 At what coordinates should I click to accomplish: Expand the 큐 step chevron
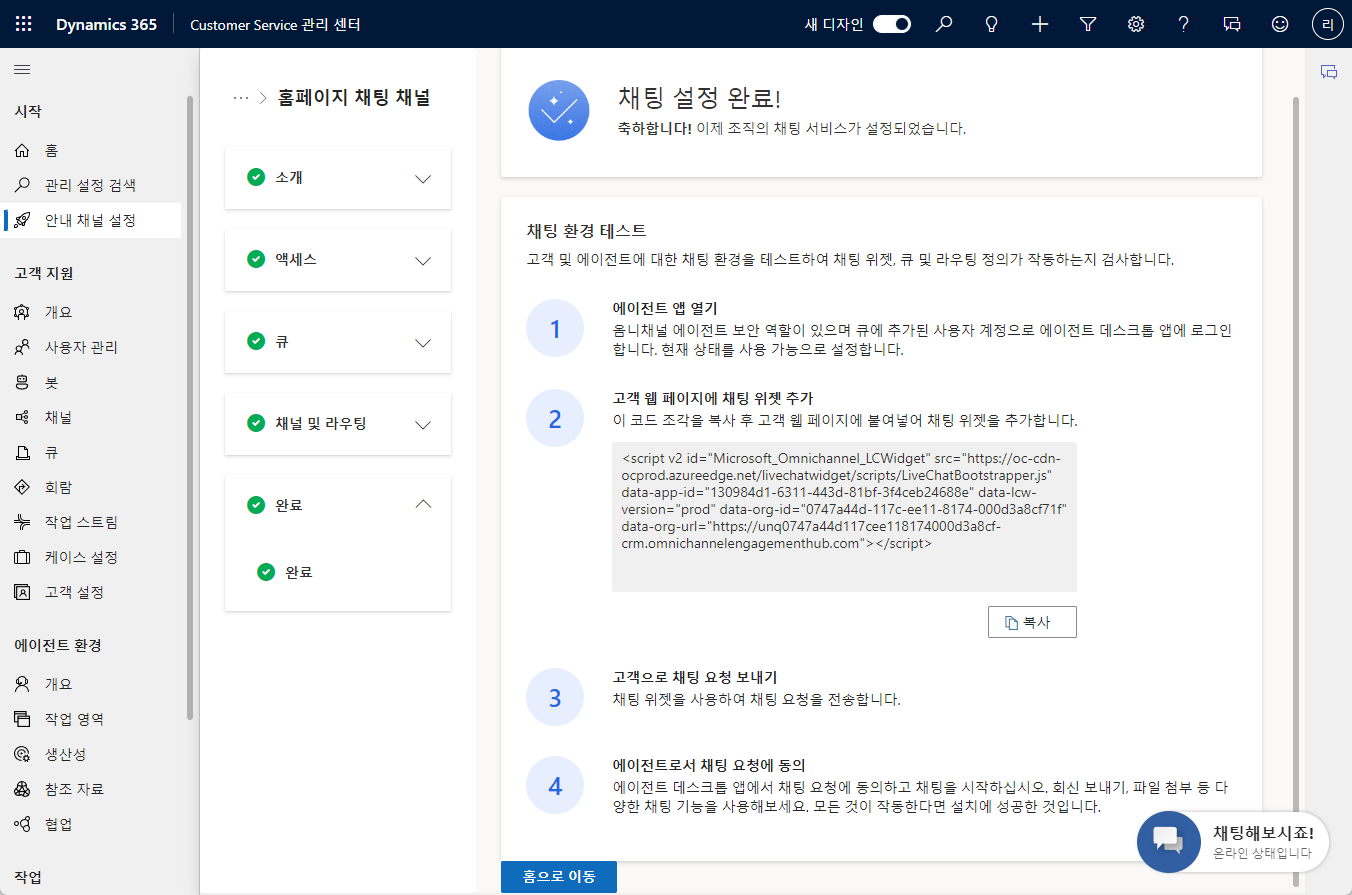click(x=423, y=342)
